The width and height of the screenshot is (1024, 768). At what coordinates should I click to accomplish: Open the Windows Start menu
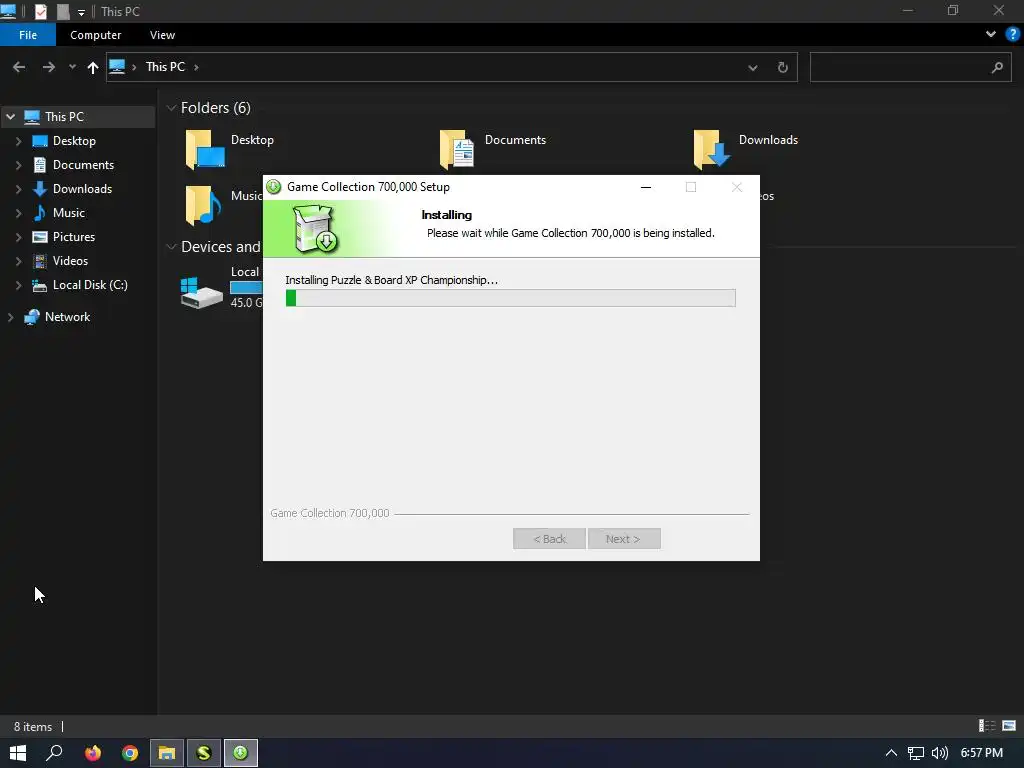[x=18, y=753]
